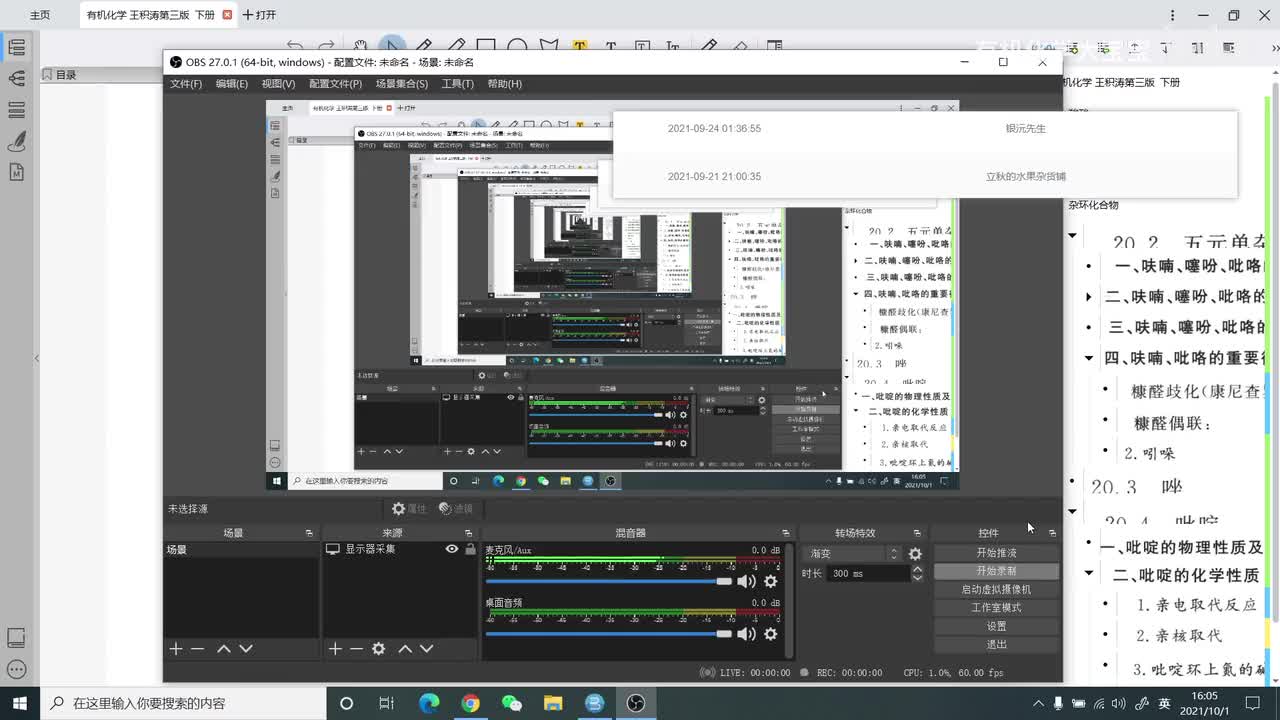The height and width of the screenshot is (720, 1280).
Task: Toggle the lock on 显示器采集 source
Action: point(470,549)
